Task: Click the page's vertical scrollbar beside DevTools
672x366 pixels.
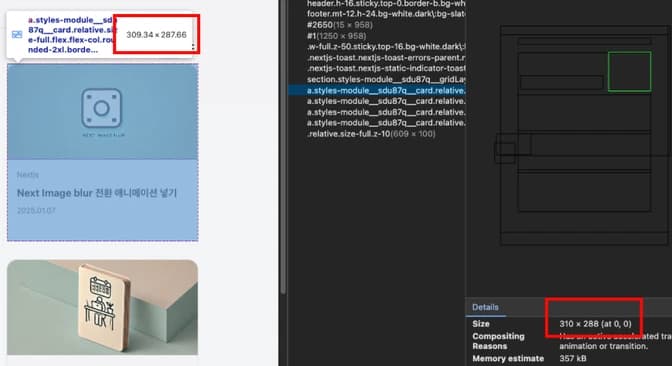Action: tap(283, 147)
